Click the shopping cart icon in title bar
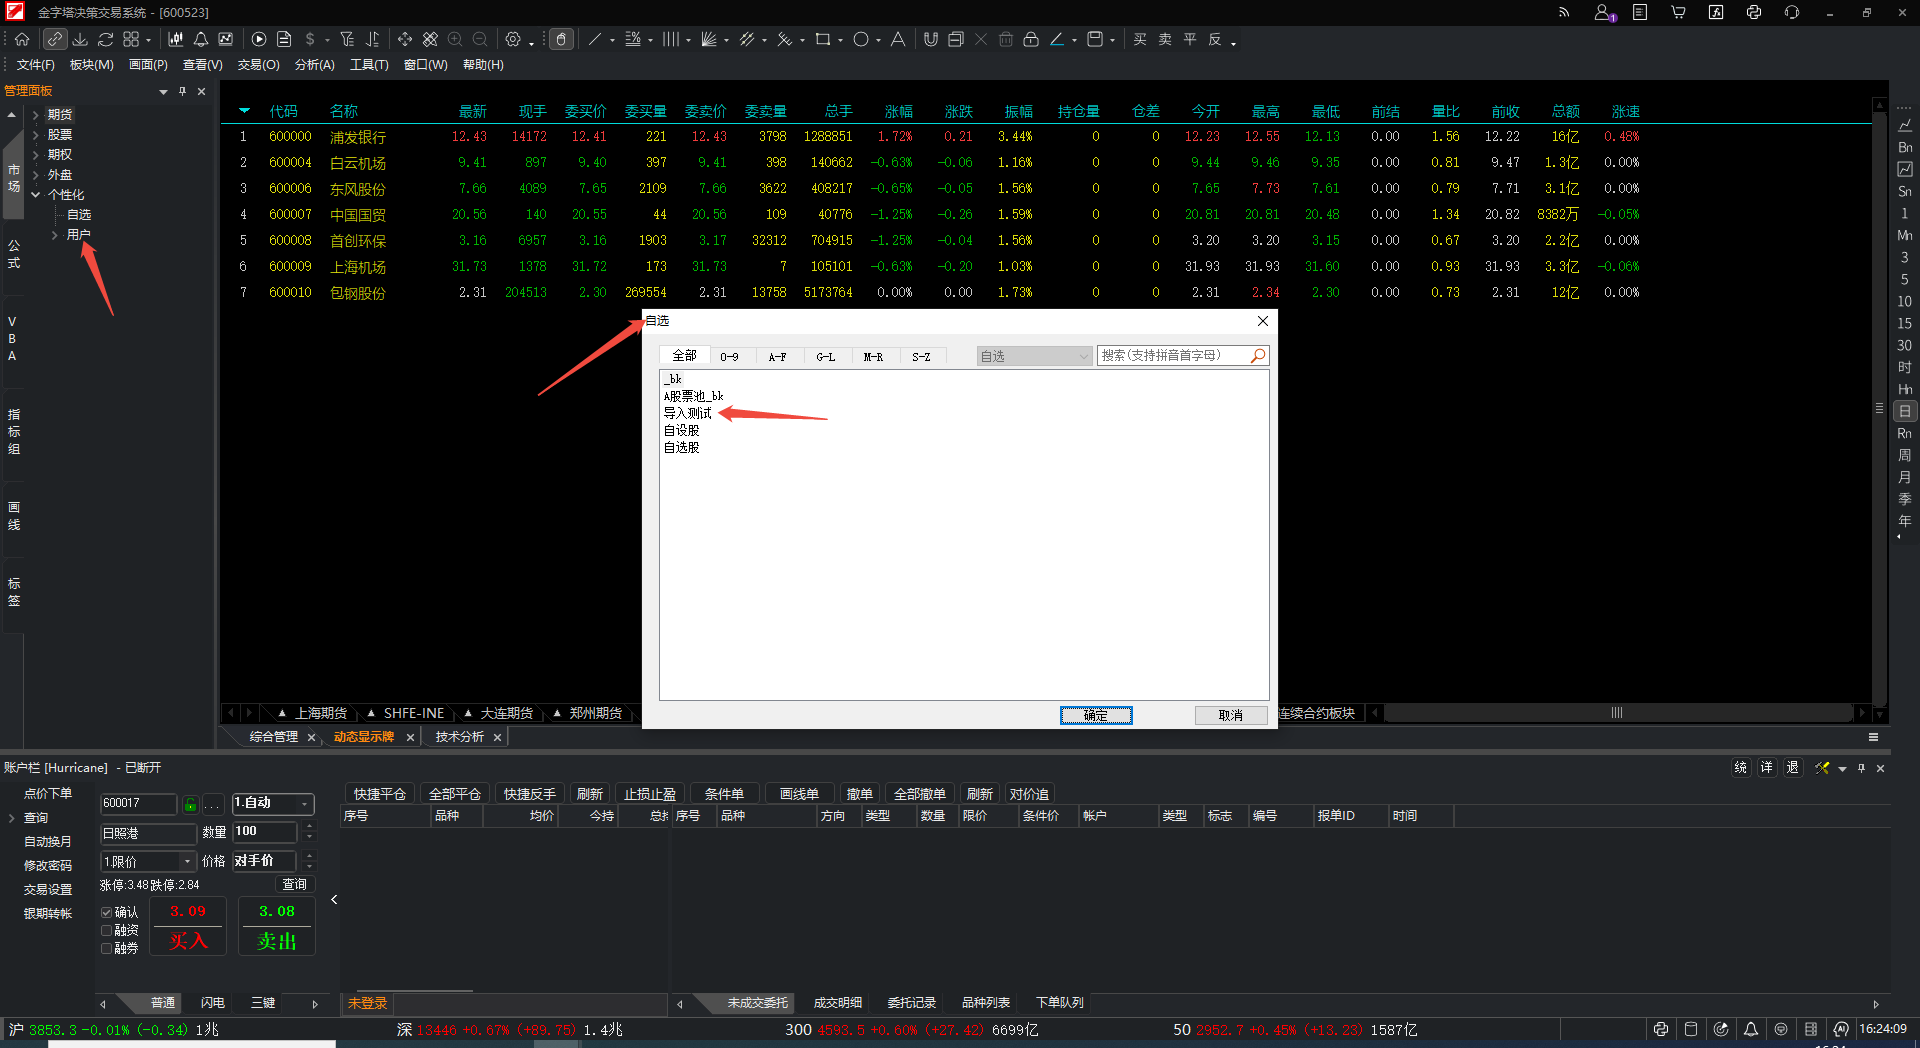Screen dimensions: 1920x1048 tap(1678, 12)
